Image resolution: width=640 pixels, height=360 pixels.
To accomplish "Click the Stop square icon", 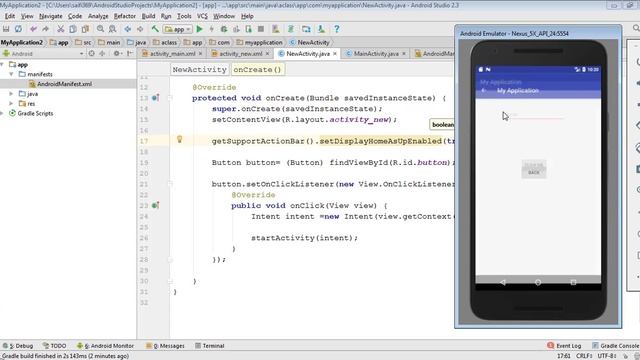I will 260,29.
